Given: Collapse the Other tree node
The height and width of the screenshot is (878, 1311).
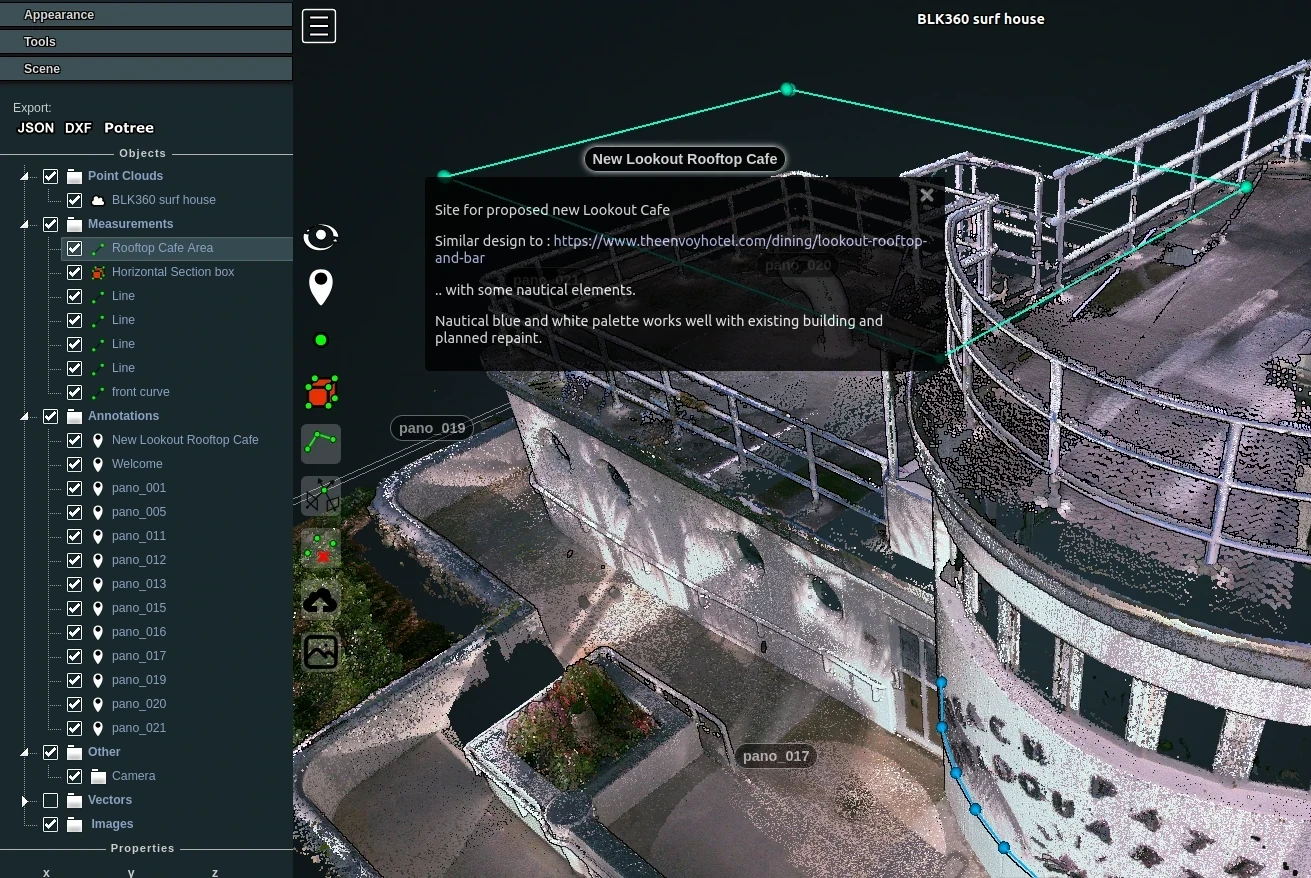Looking at the screenshot, I should click(x=25, y=752).
